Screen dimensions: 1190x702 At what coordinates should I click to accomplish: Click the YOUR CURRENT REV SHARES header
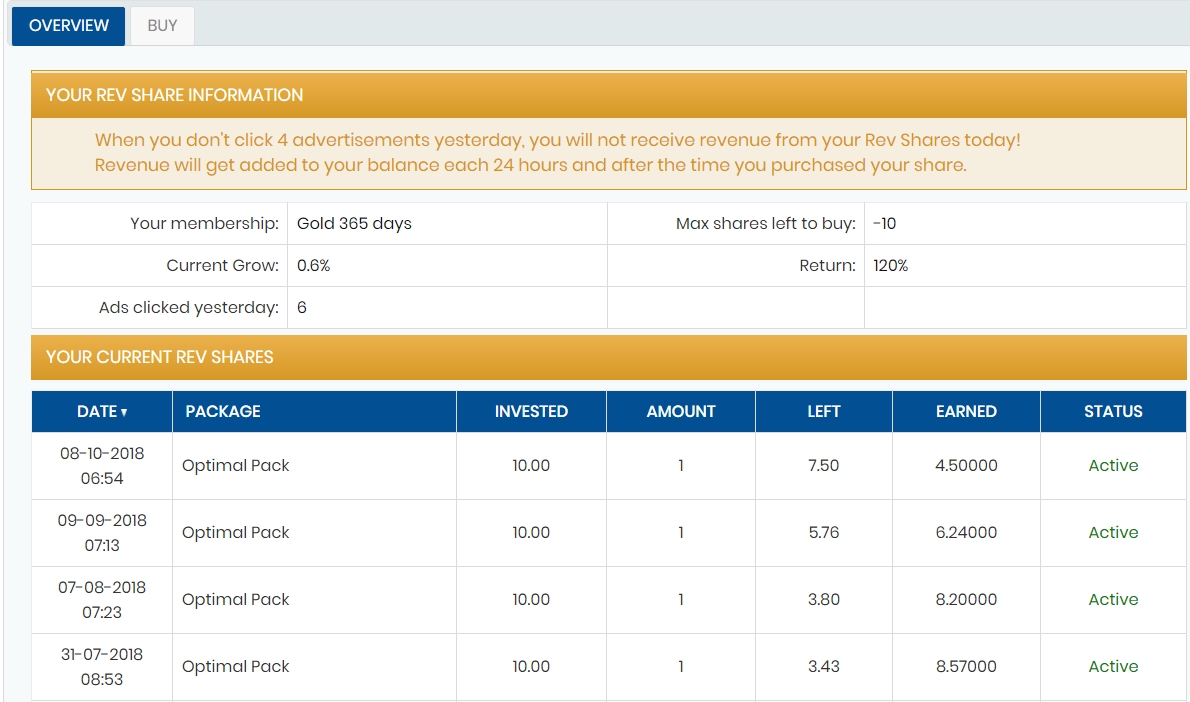tap(160, 357)
